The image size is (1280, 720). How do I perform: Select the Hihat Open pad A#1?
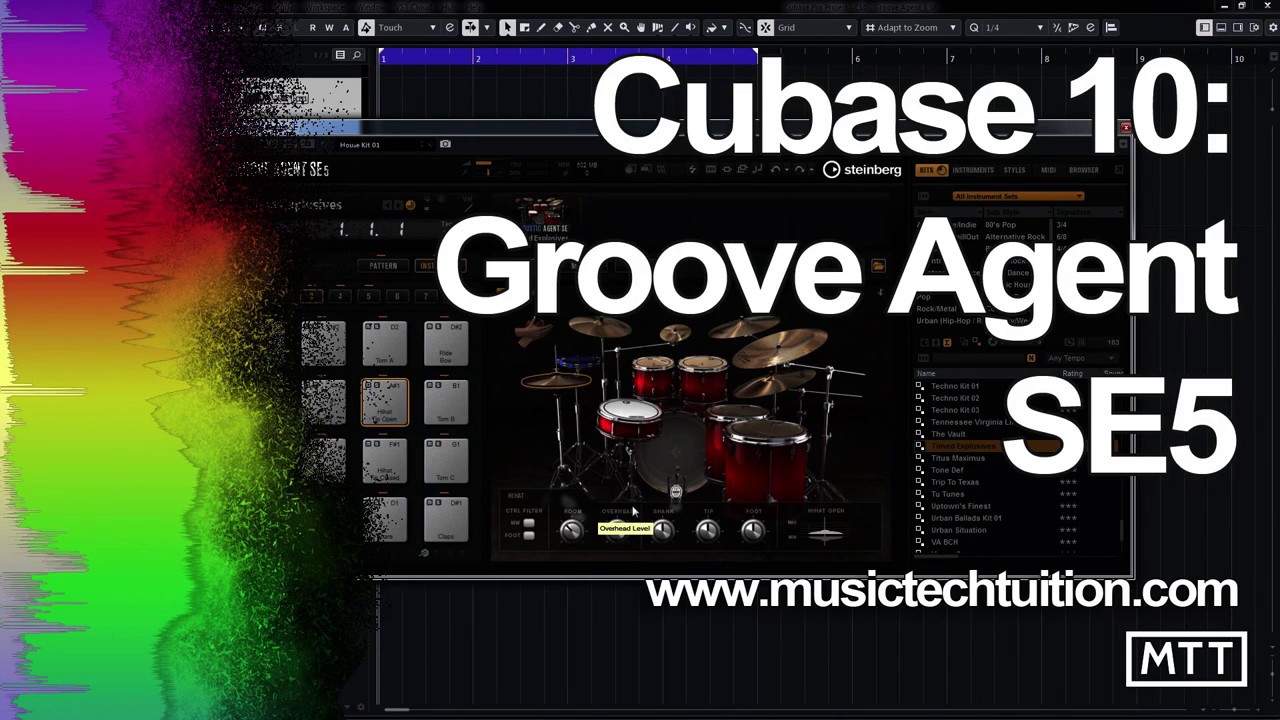[x=385, y=402]
